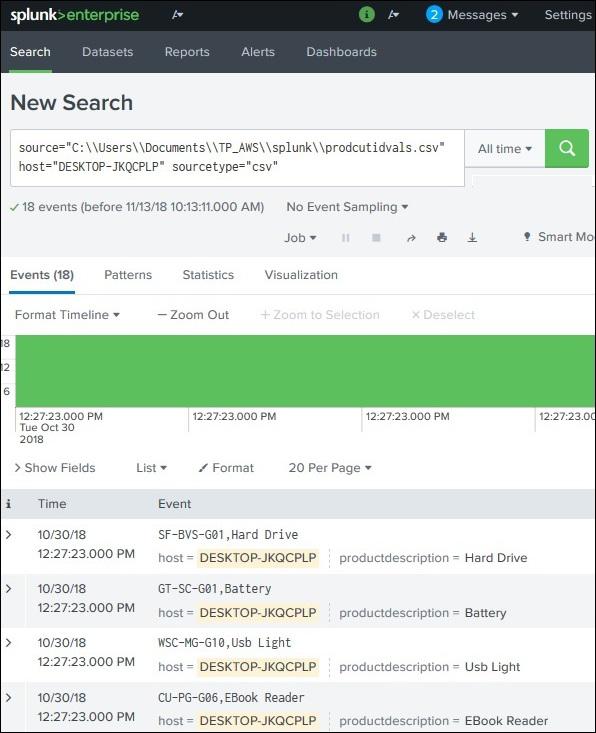Show Fields sidebar toggle

[x=55, y=467]
